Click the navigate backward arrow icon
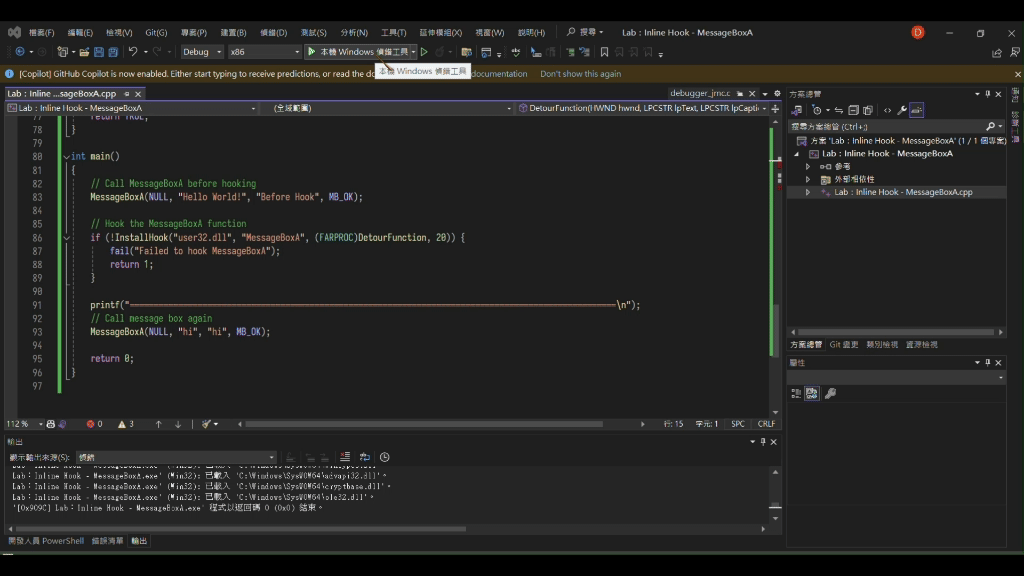1024x576 pixels. click(x=20, y=52)
